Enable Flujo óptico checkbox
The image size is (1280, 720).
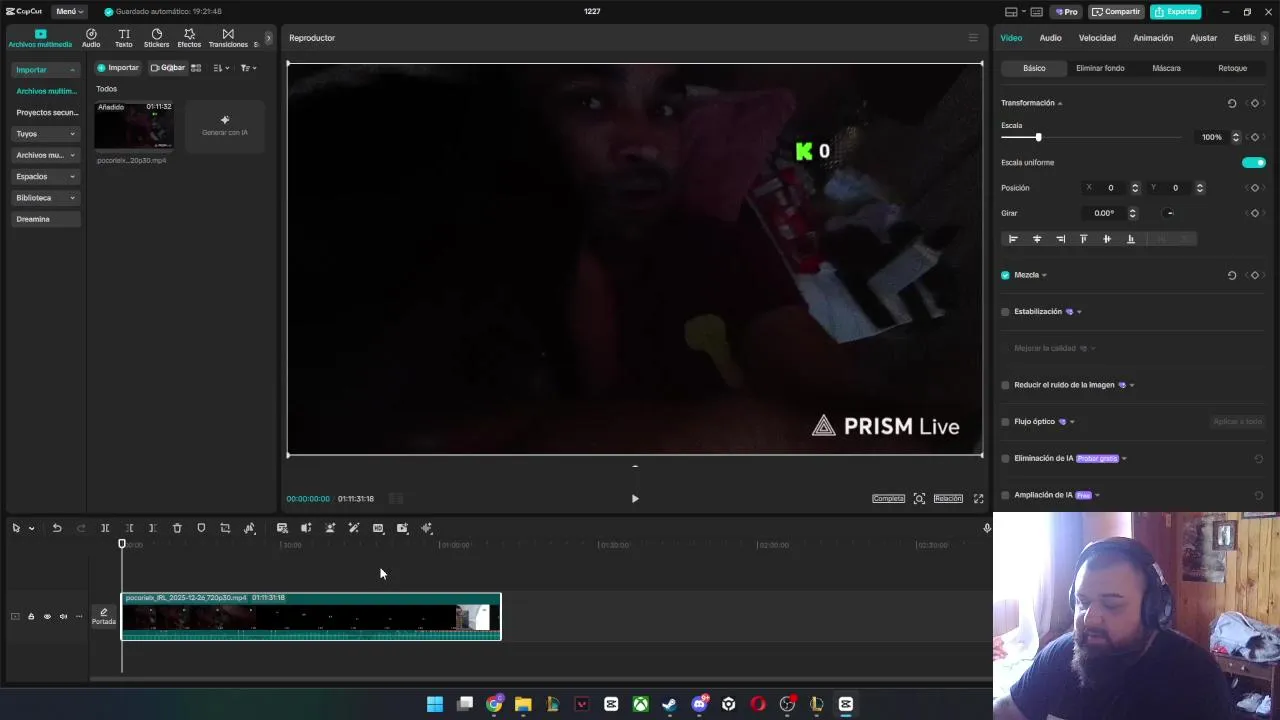pyautogui.click(x=1005, y=421)
